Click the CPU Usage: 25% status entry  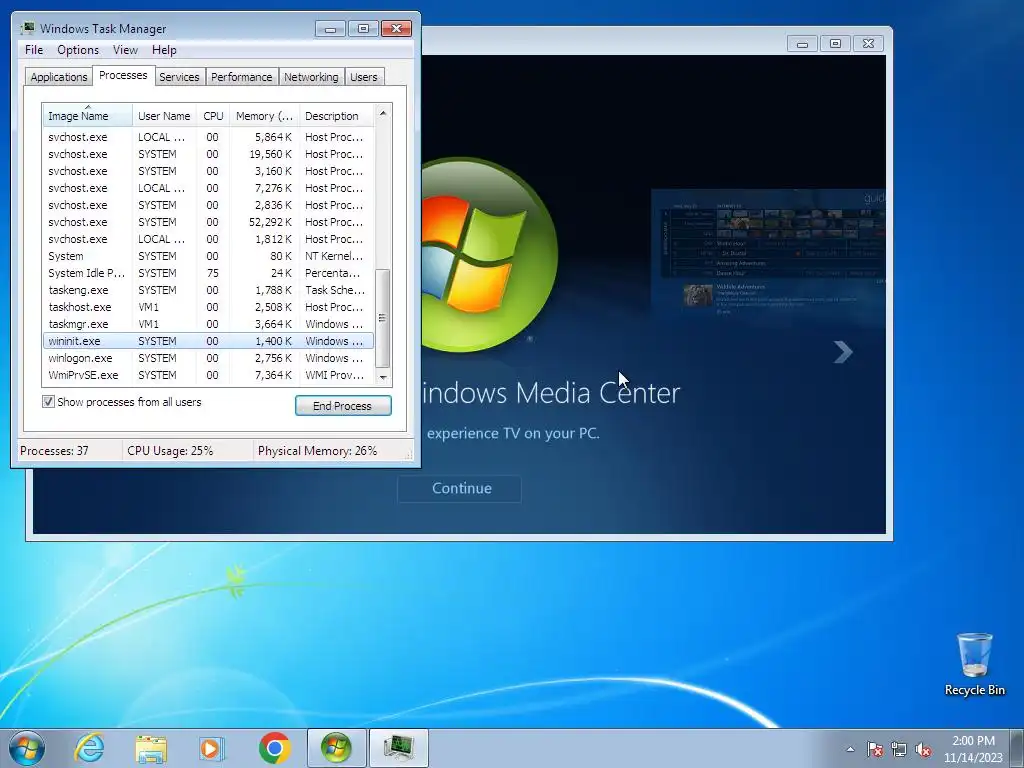coord(187,451)
